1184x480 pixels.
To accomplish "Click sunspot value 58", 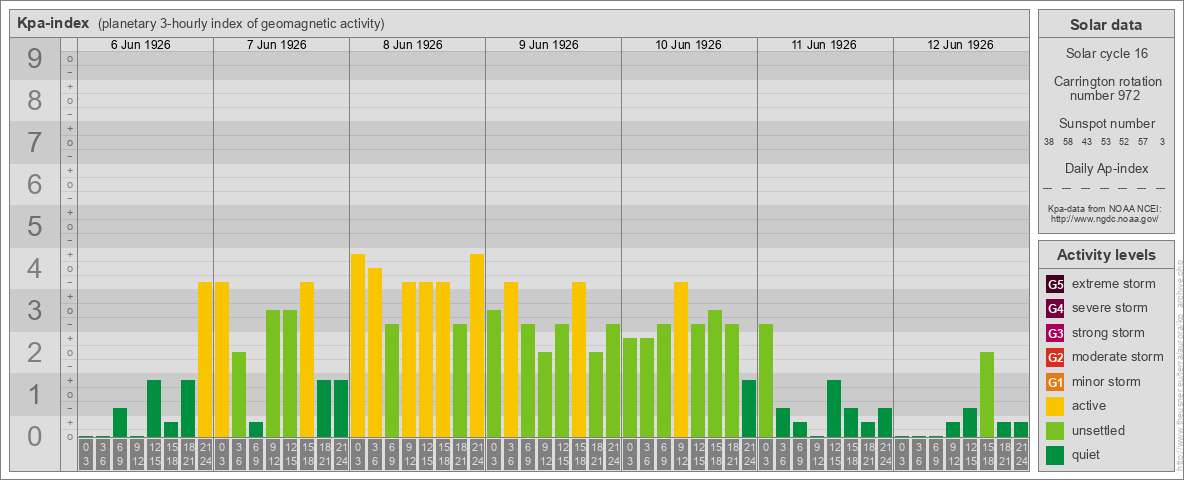I will click(x=1068, y=142).
